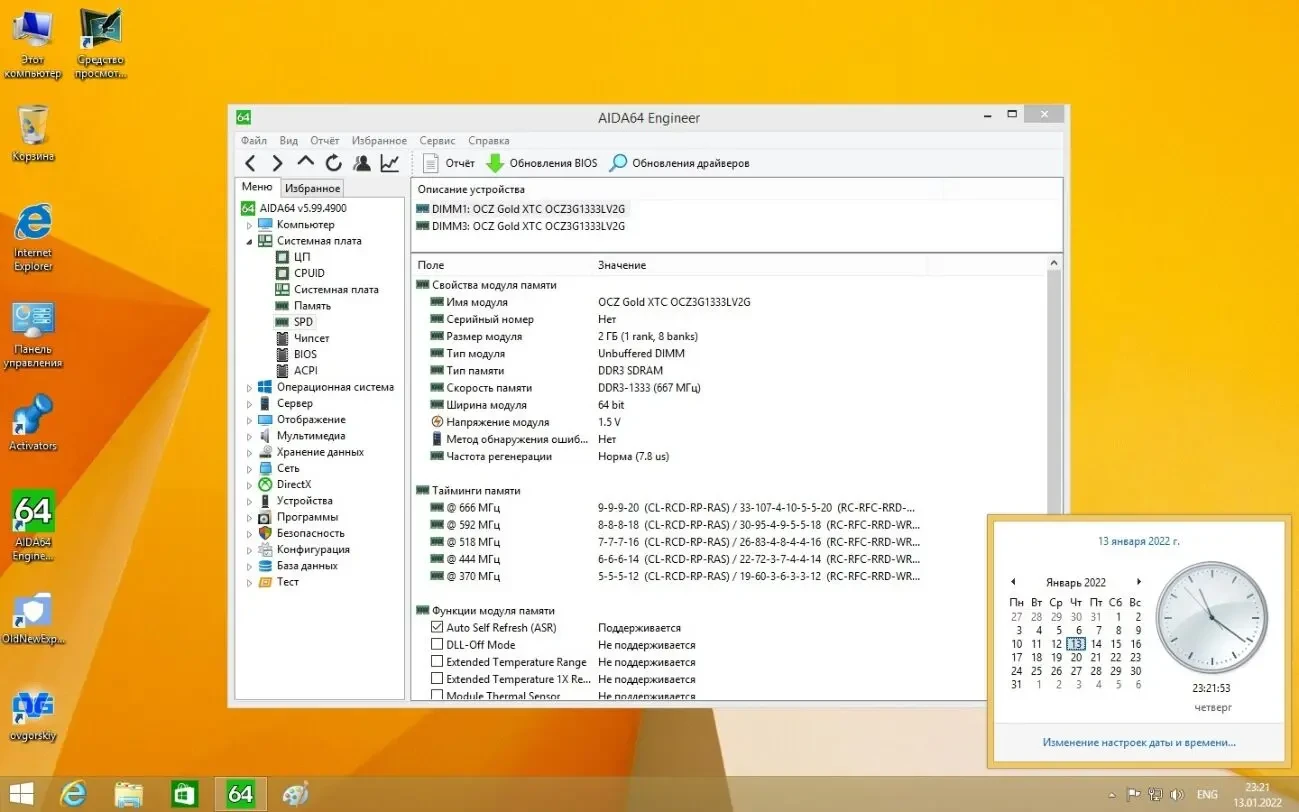Switch to the Избранное tab

pyautogui.click(x=312, y=187)
